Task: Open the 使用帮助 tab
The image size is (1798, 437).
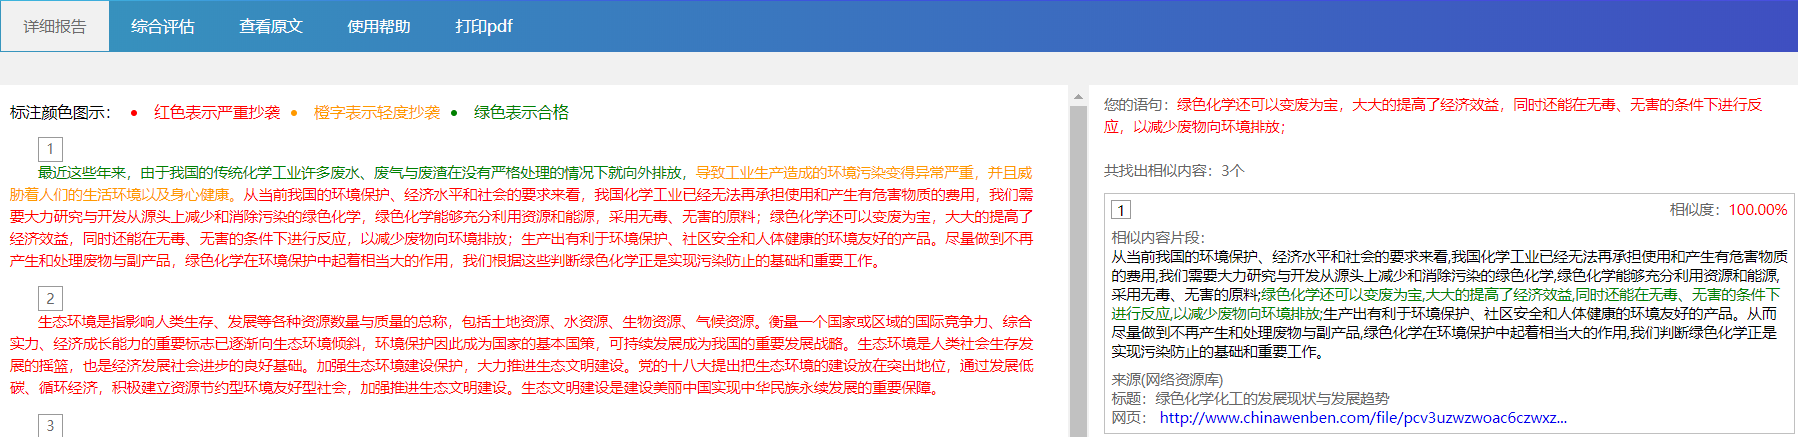Action: (x=379, y=26)
